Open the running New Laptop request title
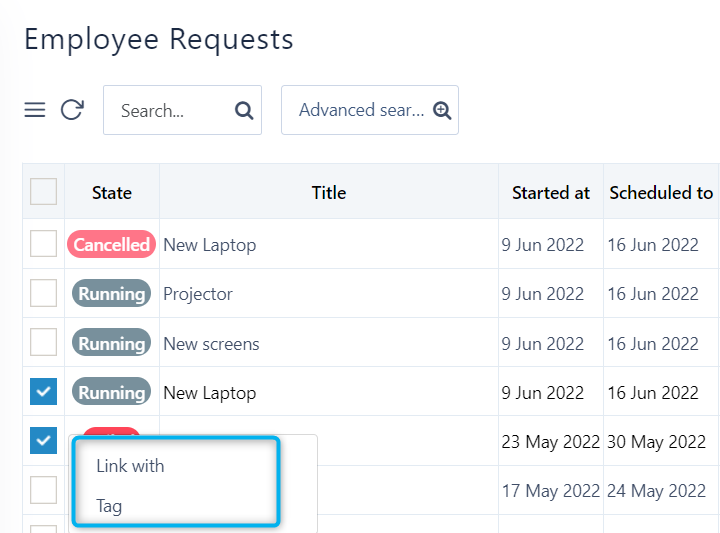Image resolution: width=720 pixels, height=533 pixels. (x=210, y=393)
